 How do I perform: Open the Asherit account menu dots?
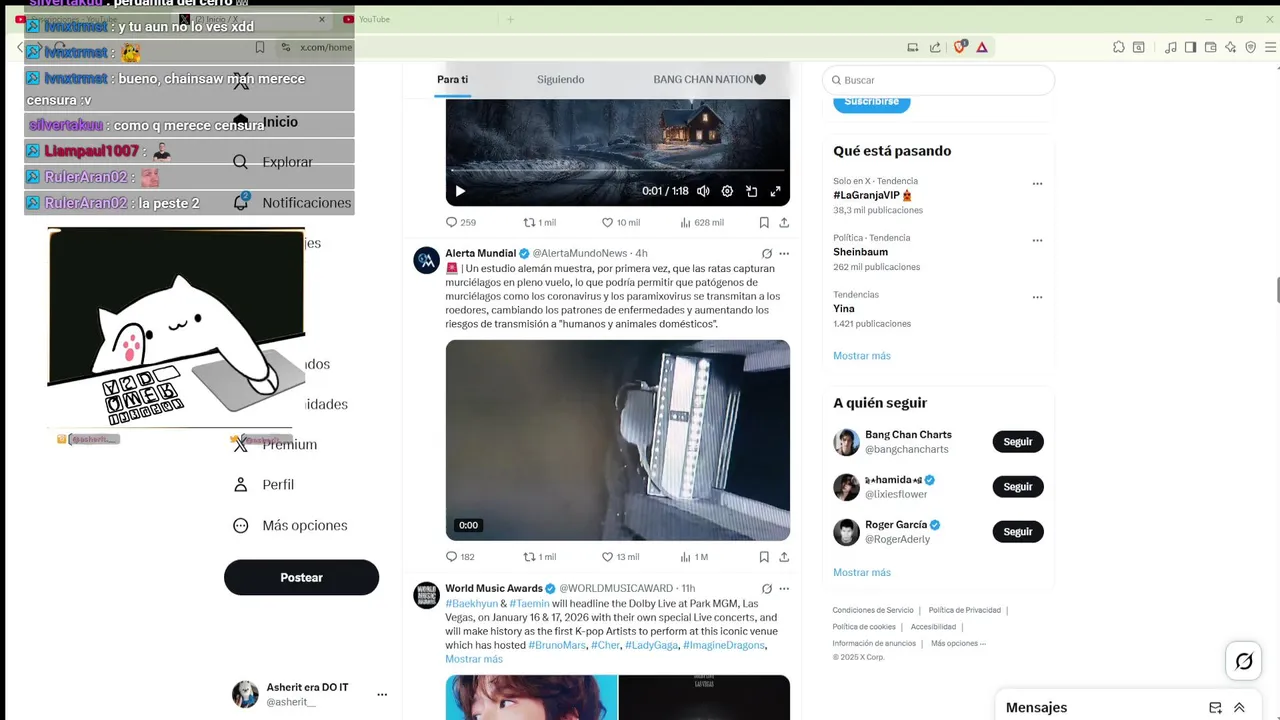point(382,695)
